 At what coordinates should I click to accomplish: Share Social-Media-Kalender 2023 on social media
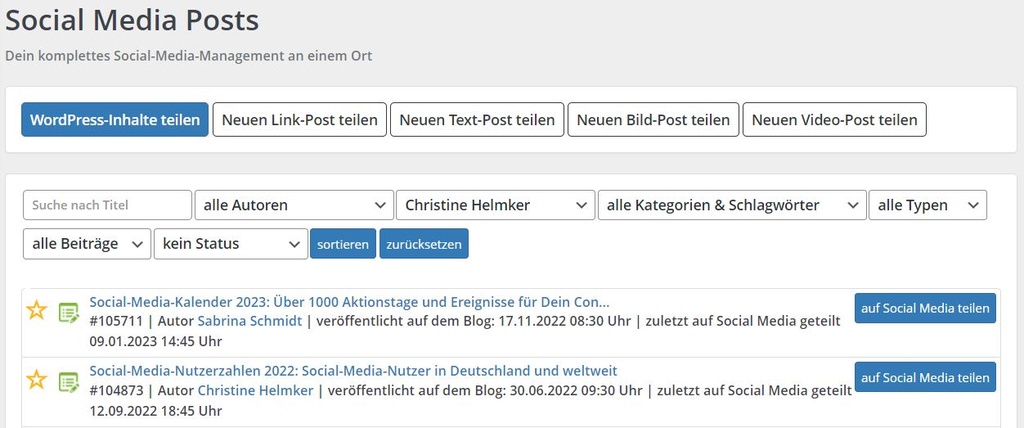tap(925, 308)
